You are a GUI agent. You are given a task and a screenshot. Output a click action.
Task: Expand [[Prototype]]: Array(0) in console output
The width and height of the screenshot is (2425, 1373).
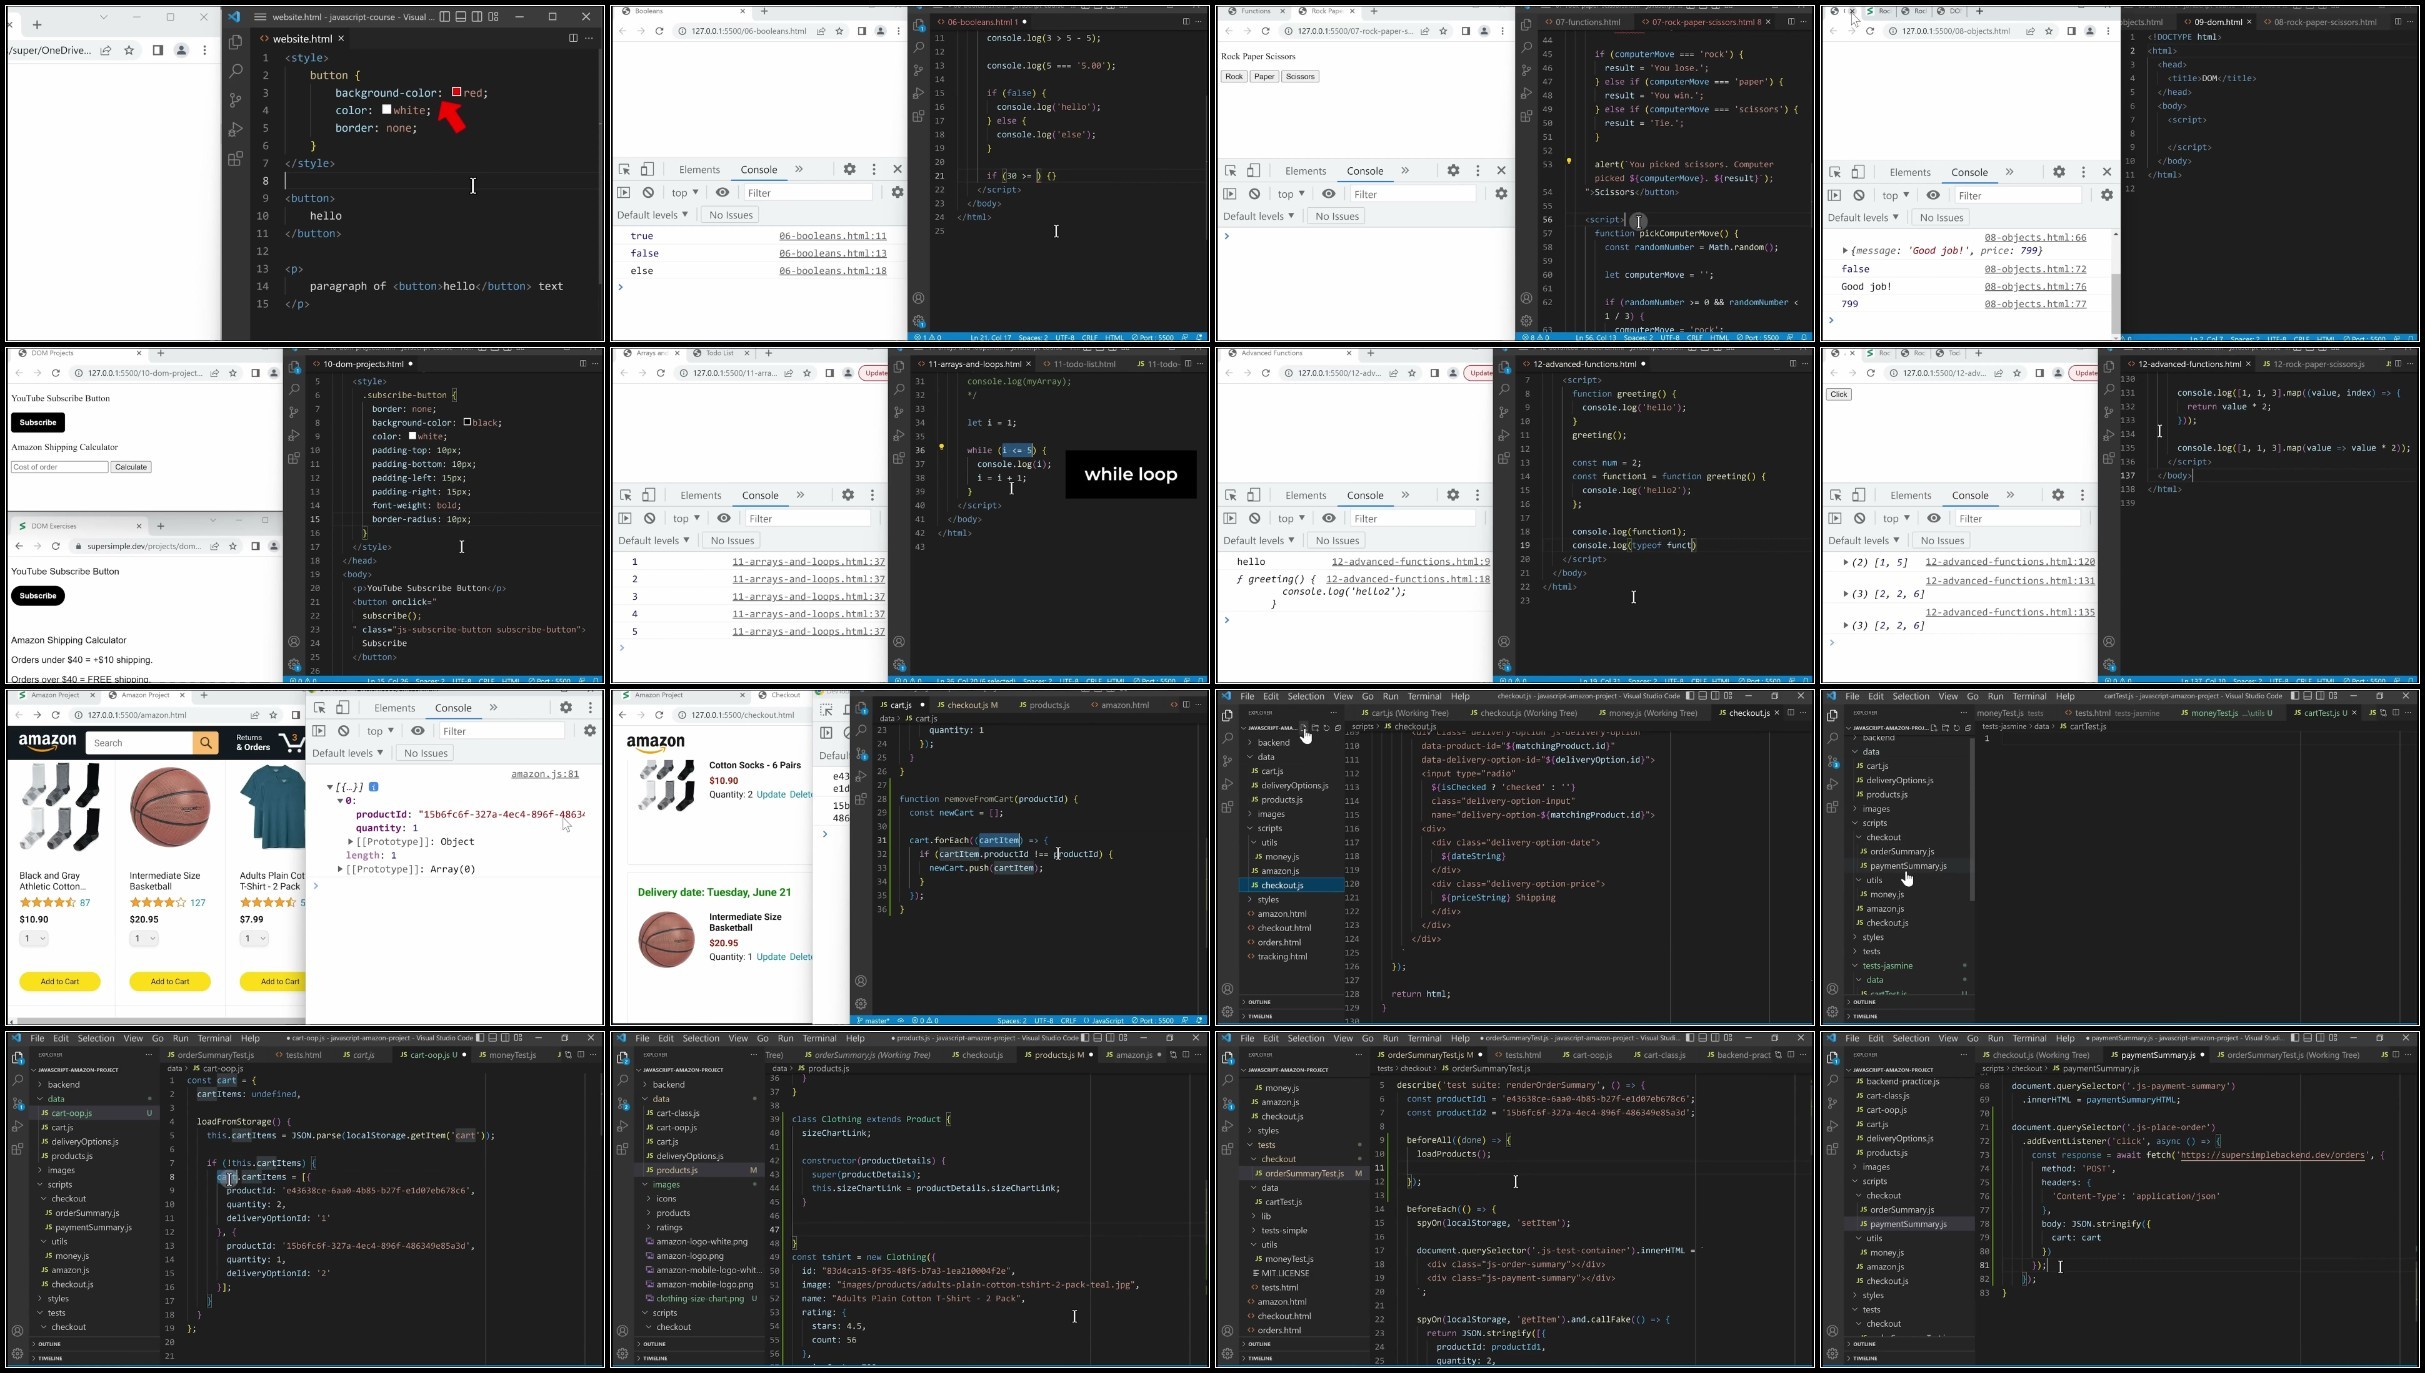coord(340,869)
